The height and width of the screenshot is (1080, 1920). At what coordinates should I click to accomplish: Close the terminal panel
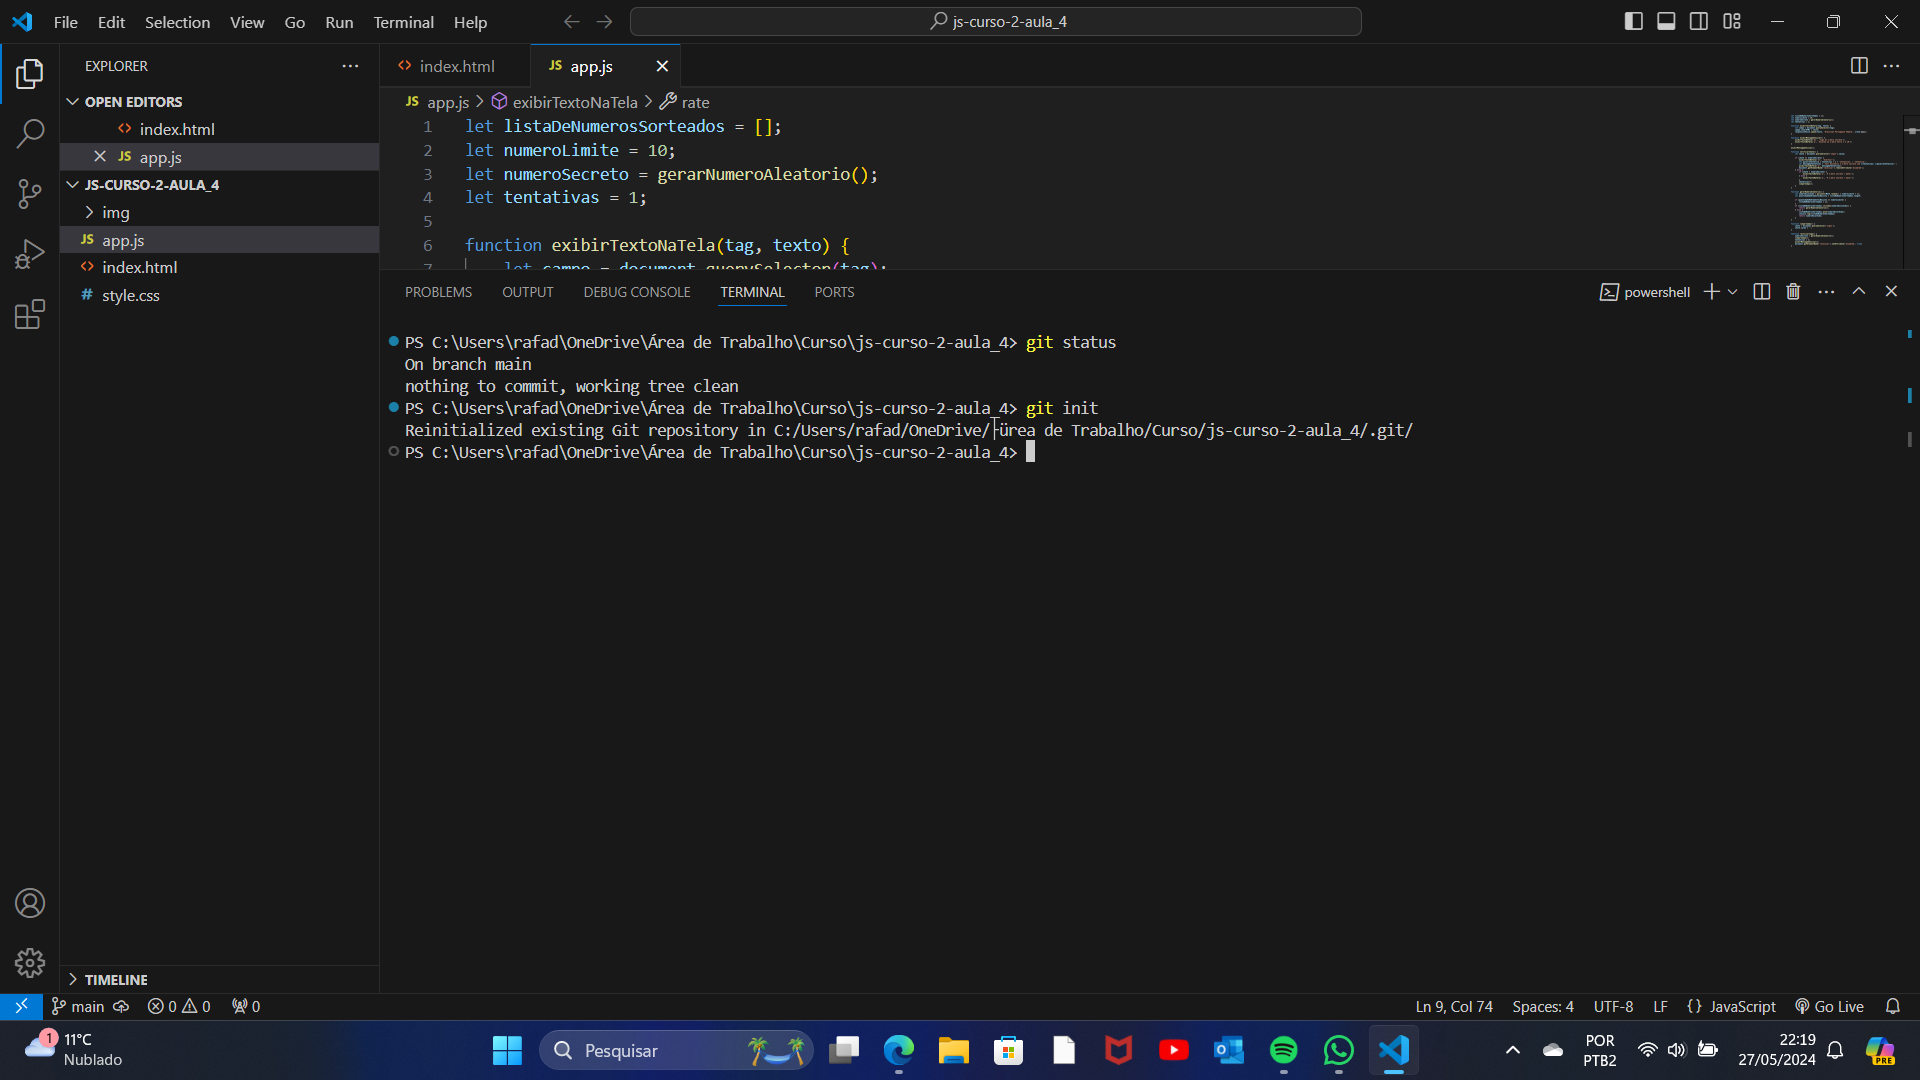click(x=1891, y=291)
